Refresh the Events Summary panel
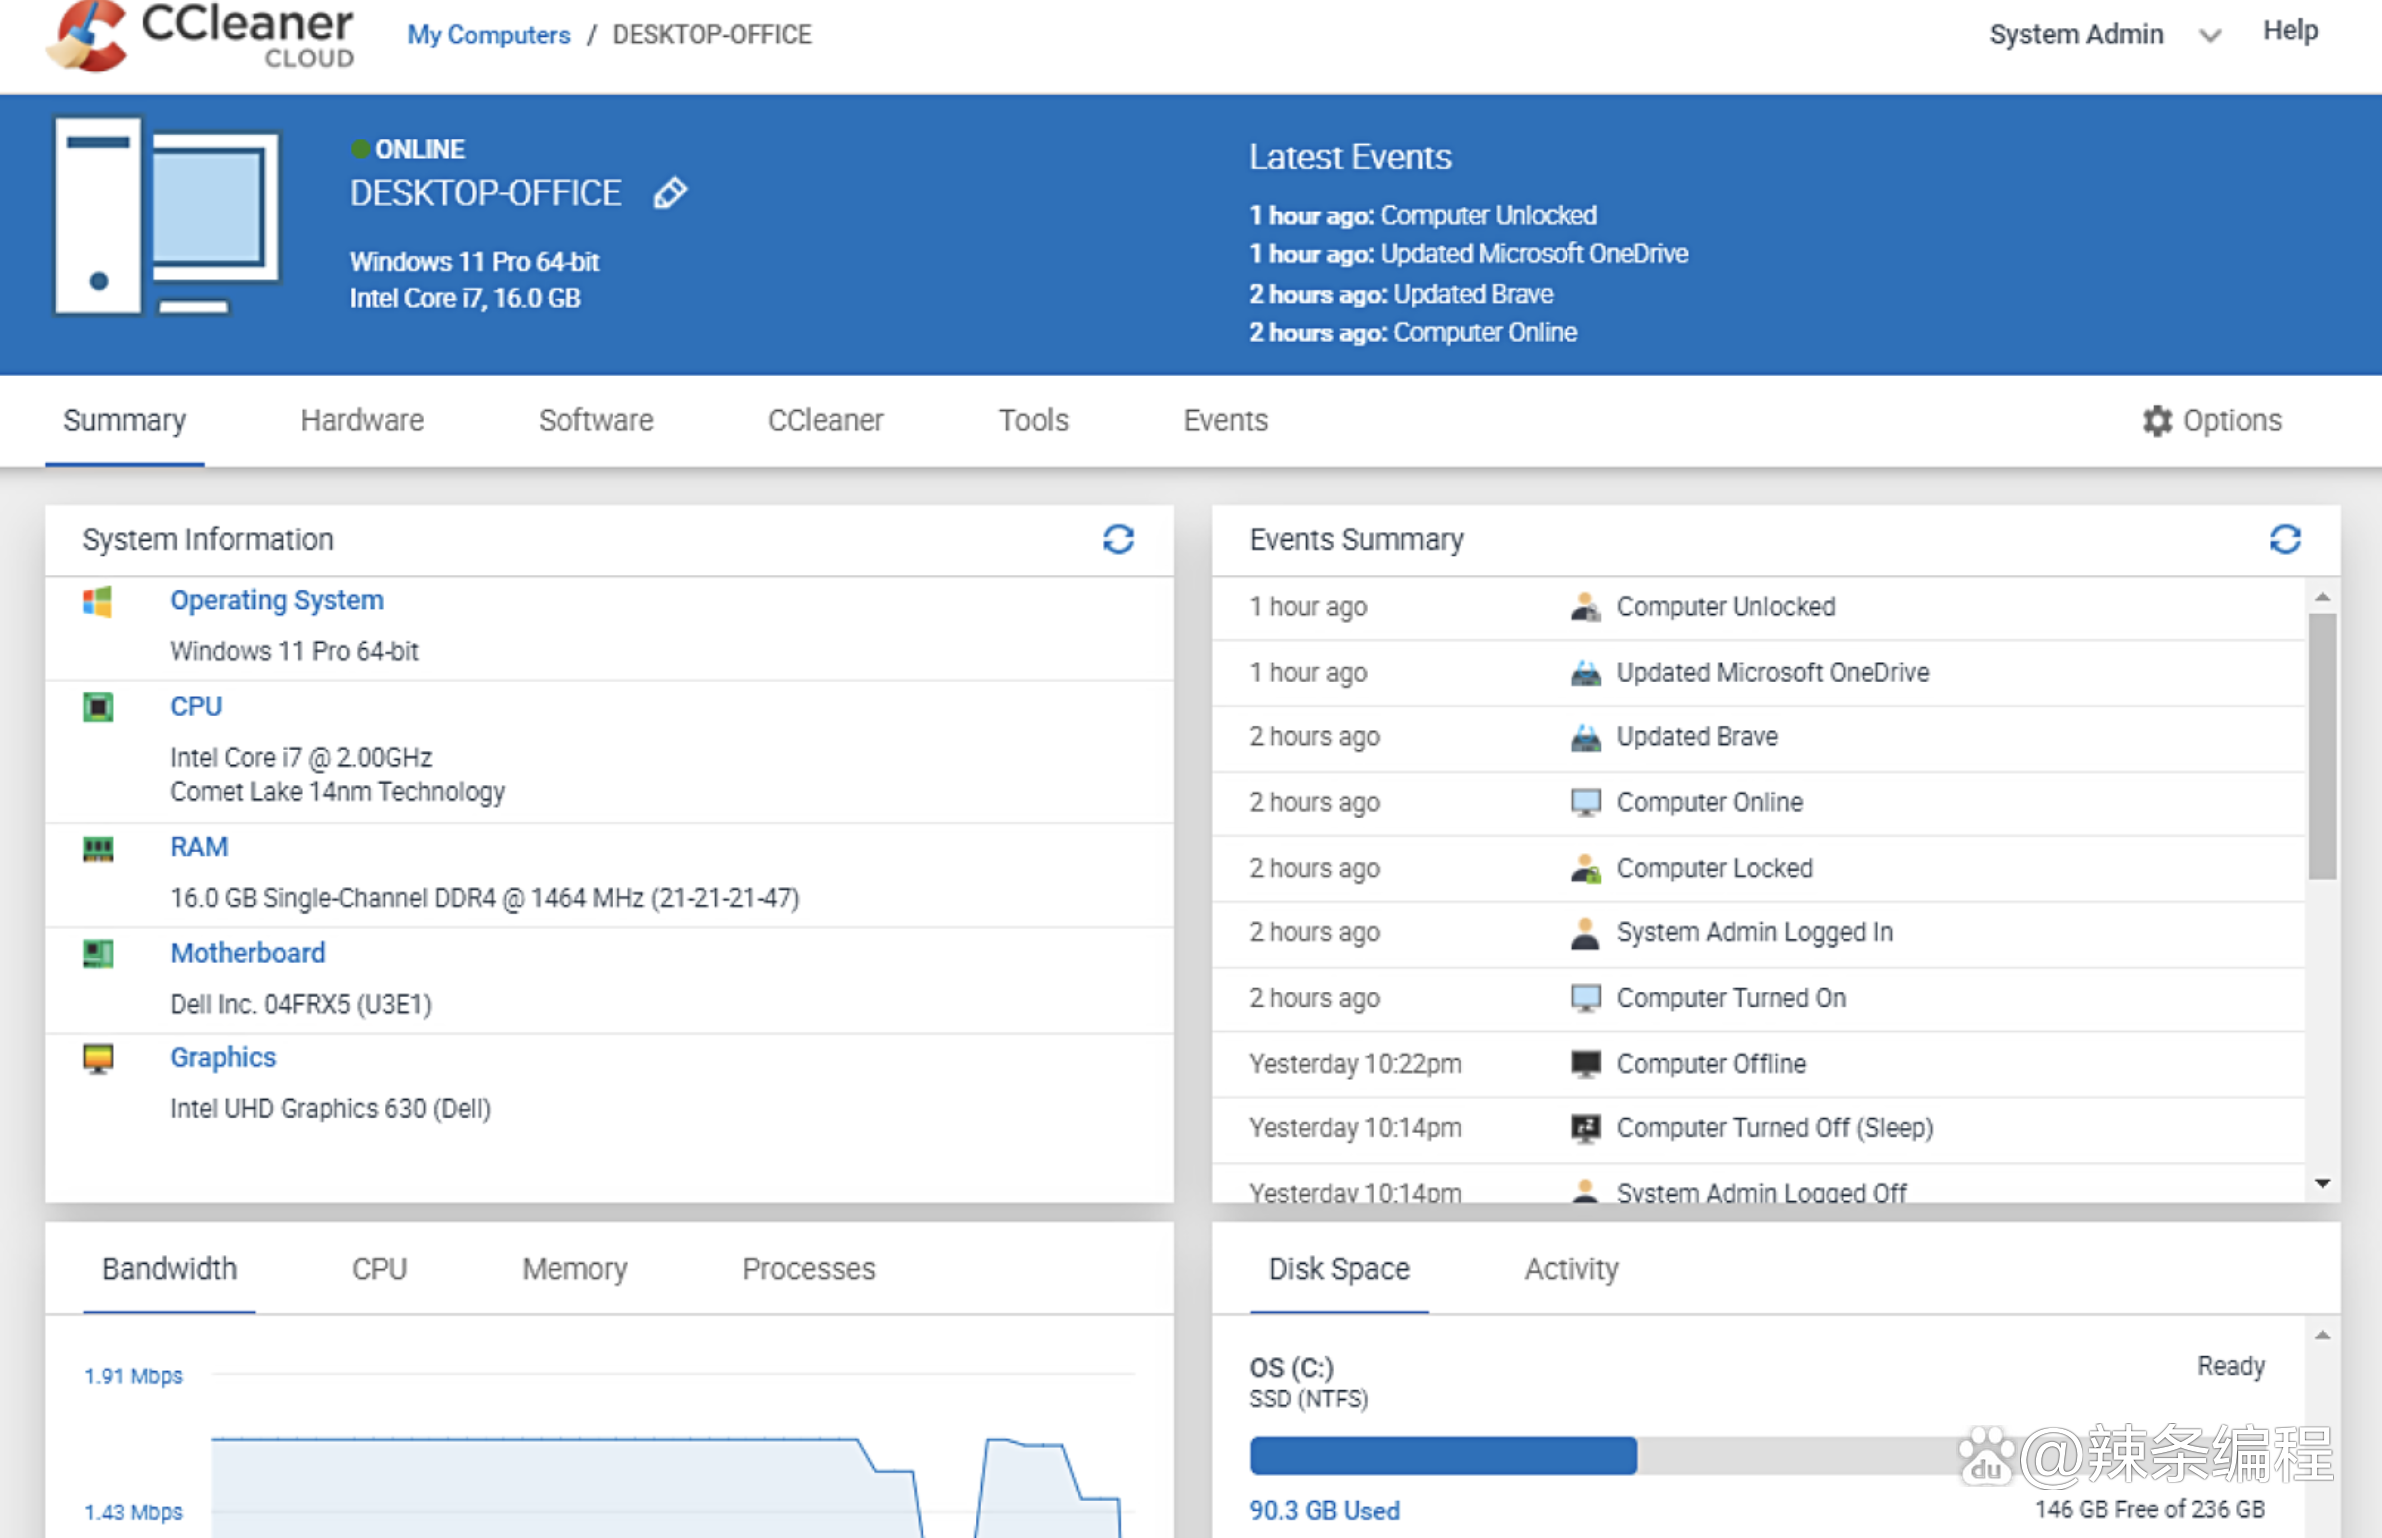The width and height of the screenshot is (2382, 1538). pyautogui.click(x=2285, y=540)
